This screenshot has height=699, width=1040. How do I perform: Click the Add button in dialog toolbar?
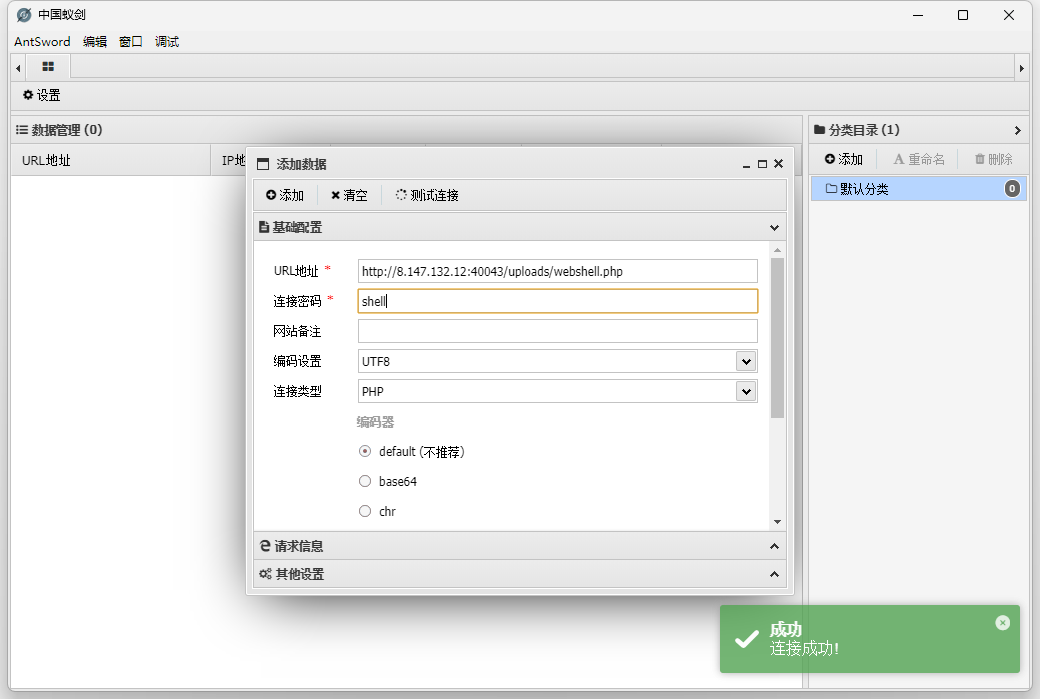tap(285, 195)
